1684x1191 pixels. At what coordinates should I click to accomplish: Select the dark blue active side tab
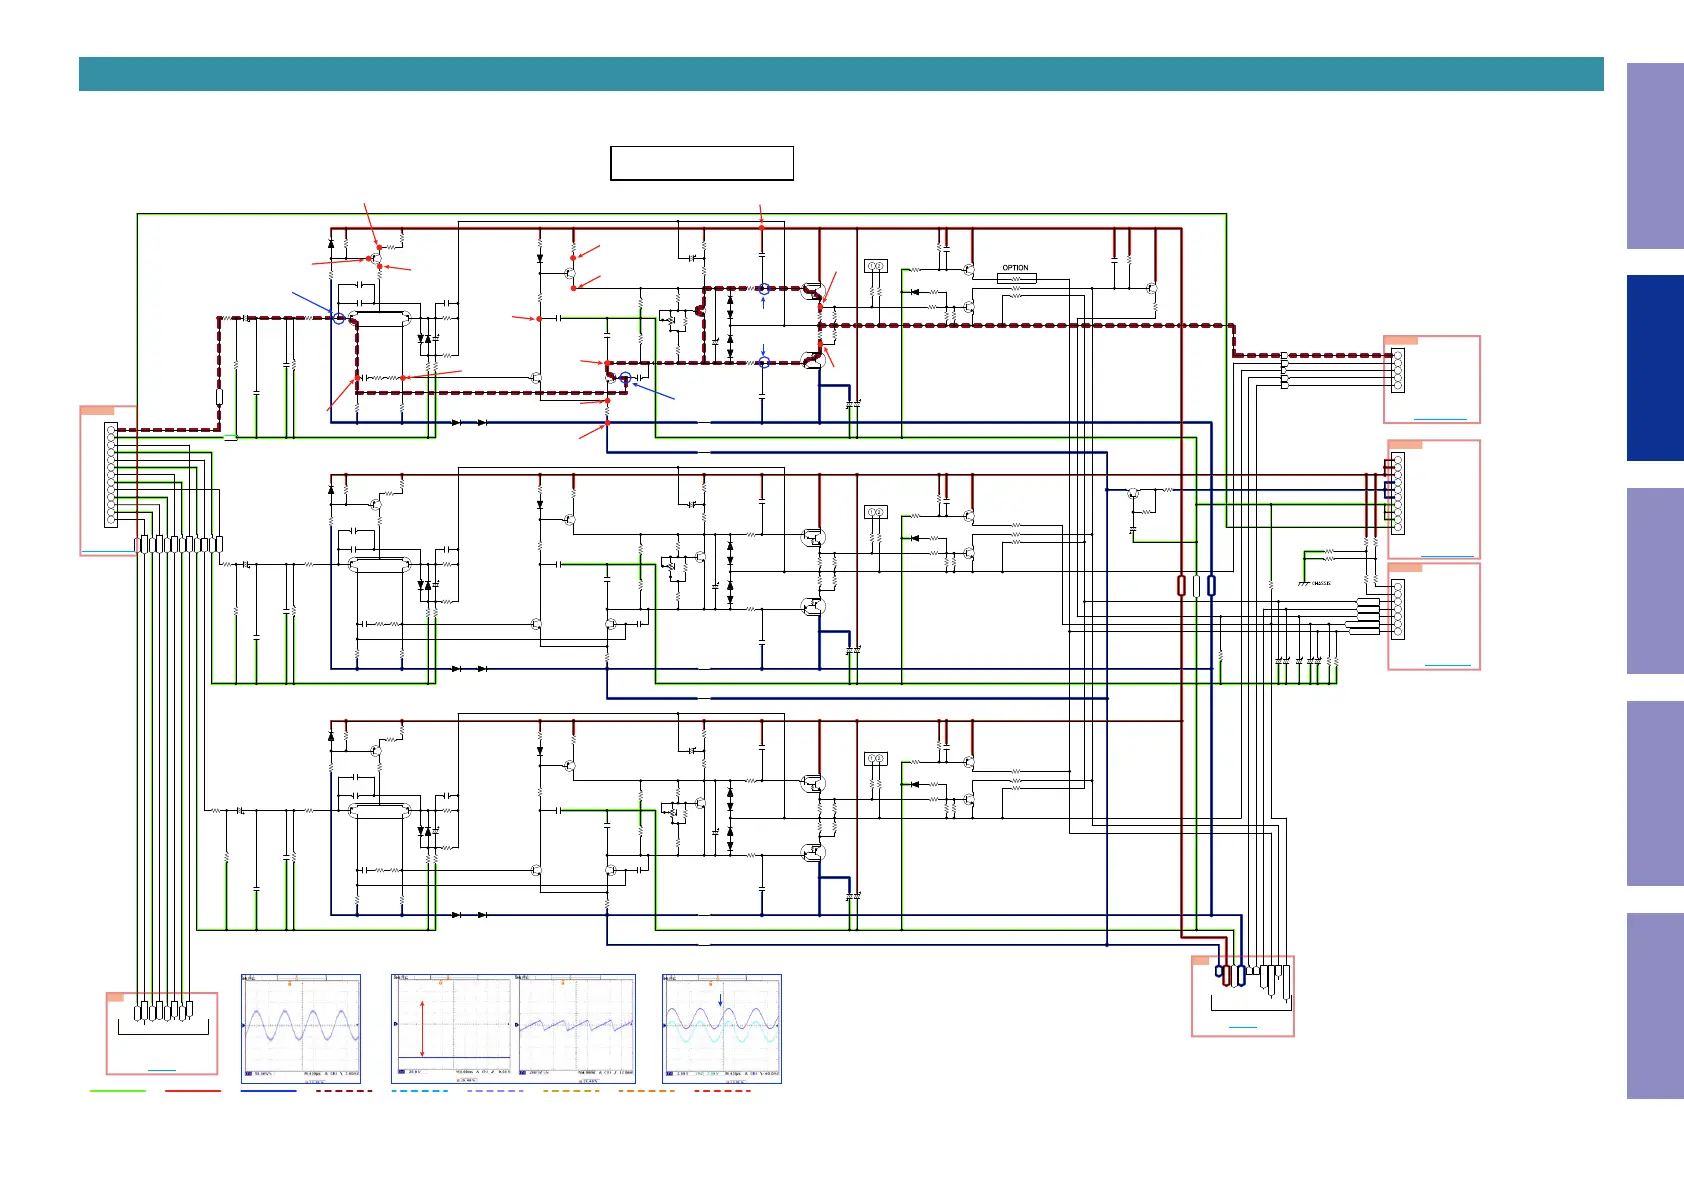pyautogui.click(x=1655, y=368)
